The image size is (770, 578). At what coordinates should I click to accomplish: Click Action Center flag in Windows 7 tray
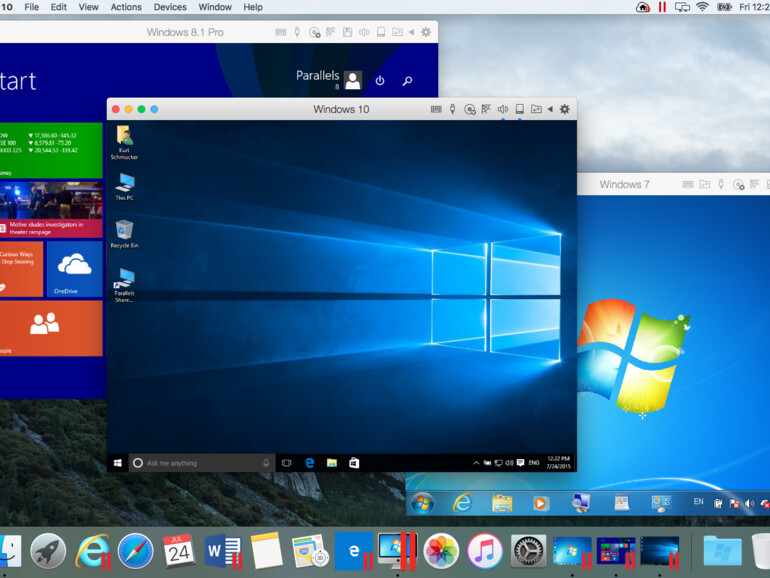[734, 503]
